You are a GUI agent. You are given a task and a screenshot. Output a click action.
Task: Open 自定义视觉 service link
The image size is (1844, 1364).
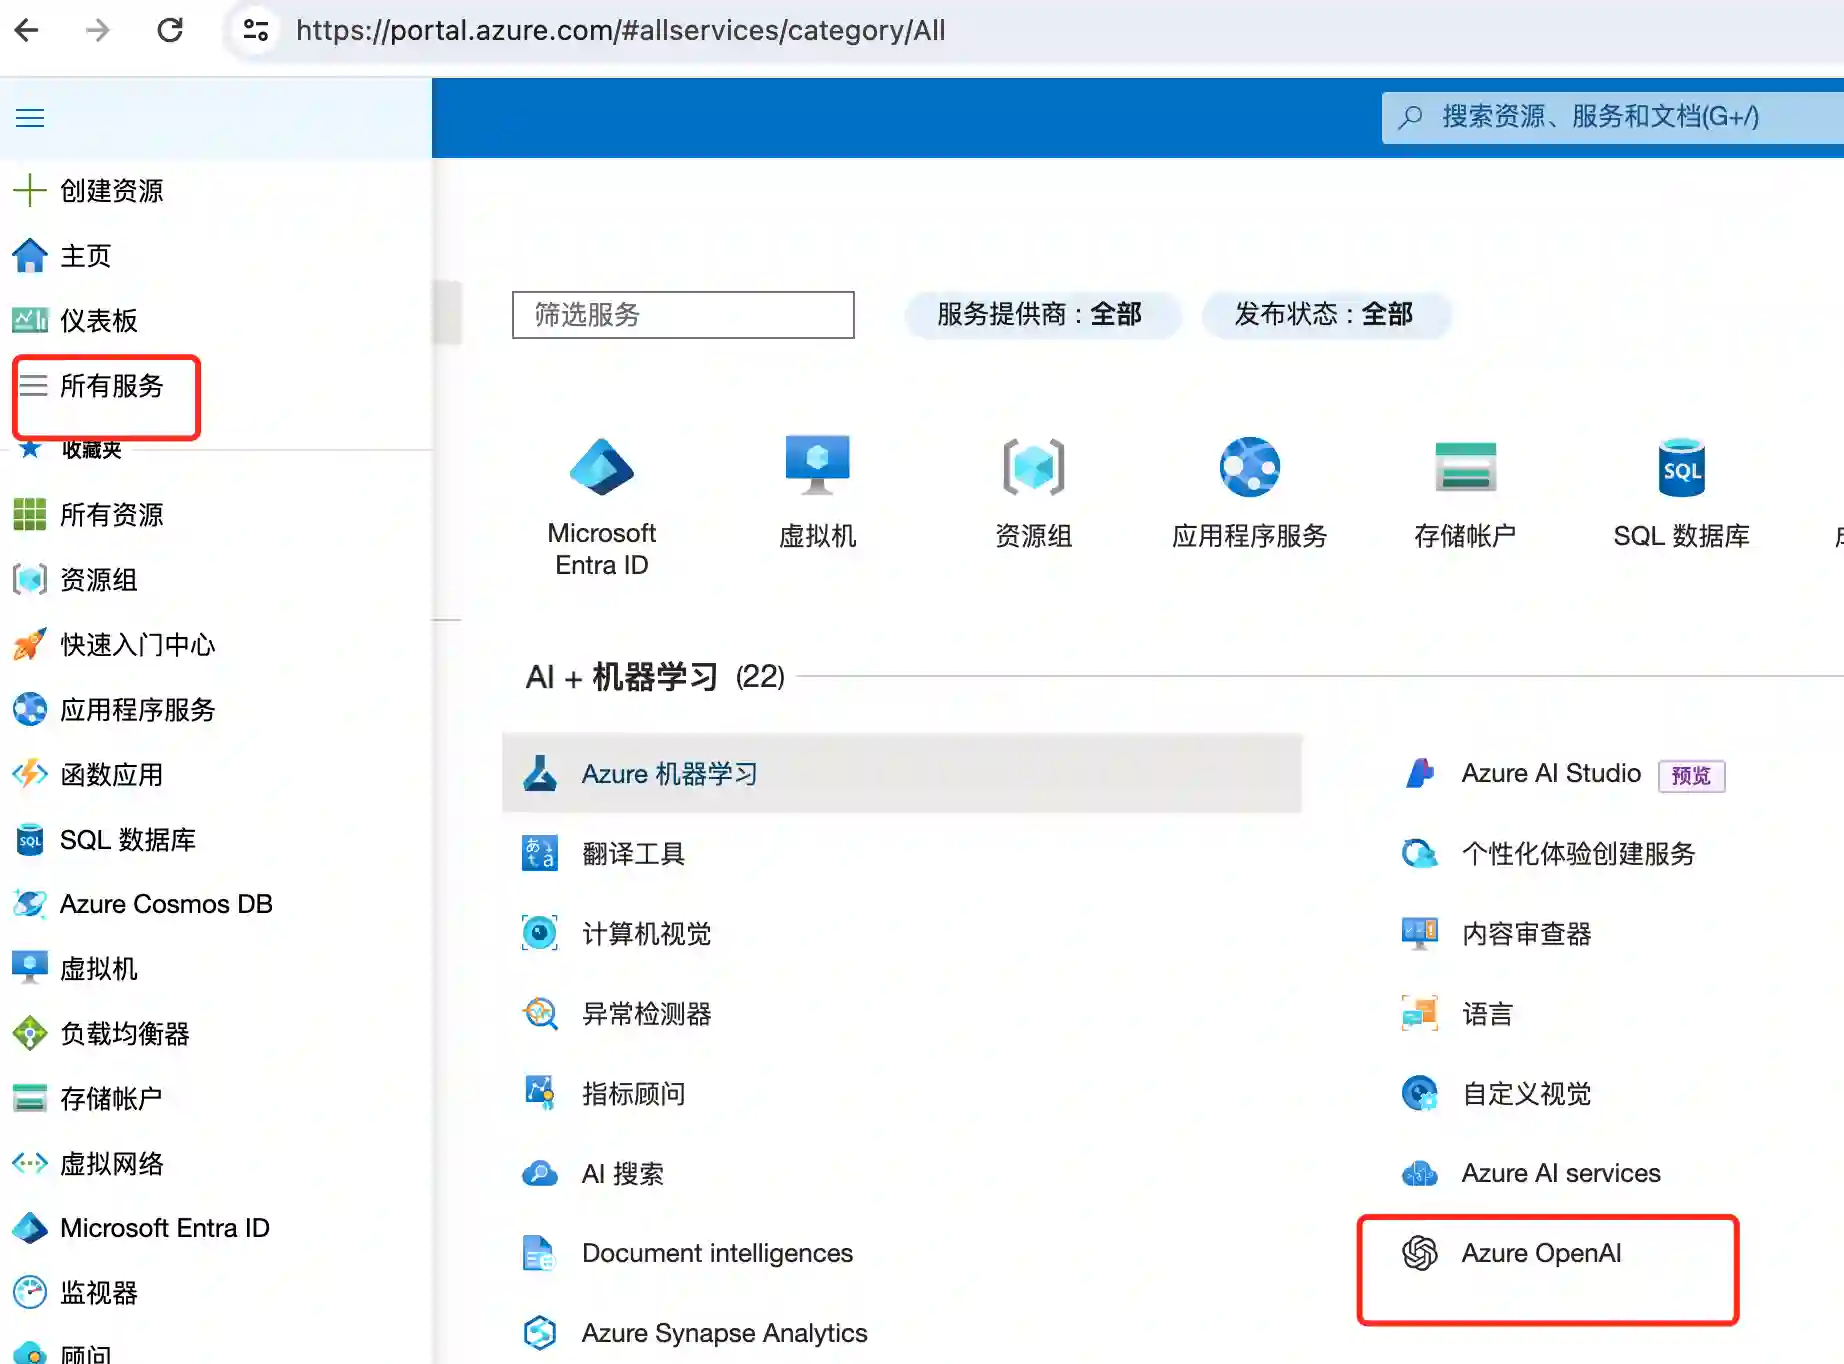point(1526,1093)
